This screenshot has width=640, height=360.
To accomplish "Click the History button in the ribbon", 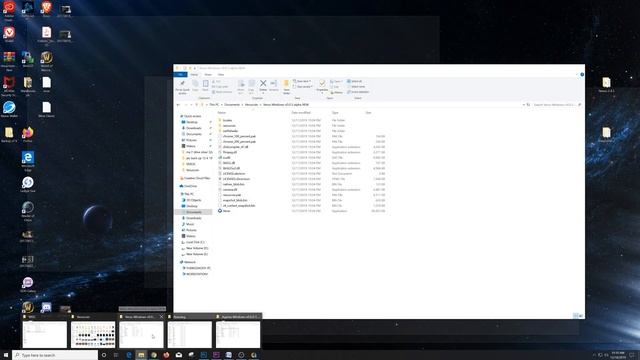I will [x=337, y=92].
